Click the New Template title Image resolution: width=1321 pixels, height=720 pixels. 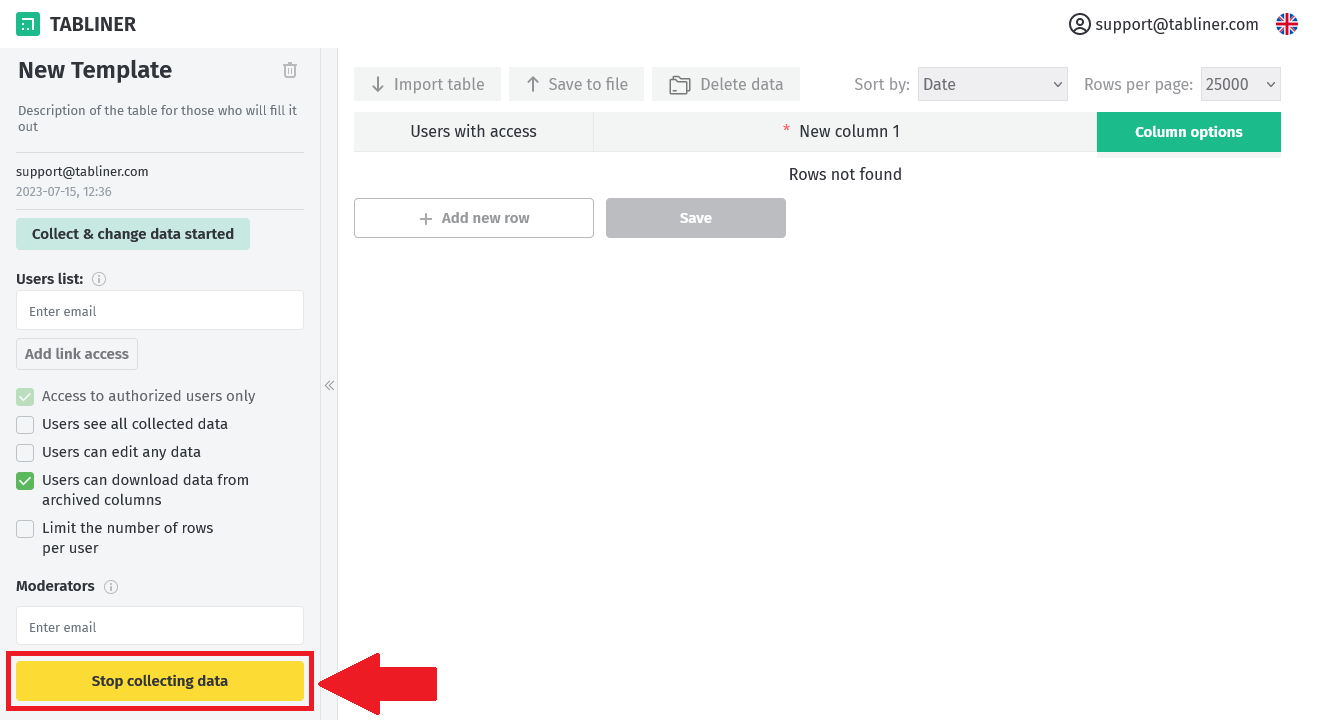pos(95,70)
